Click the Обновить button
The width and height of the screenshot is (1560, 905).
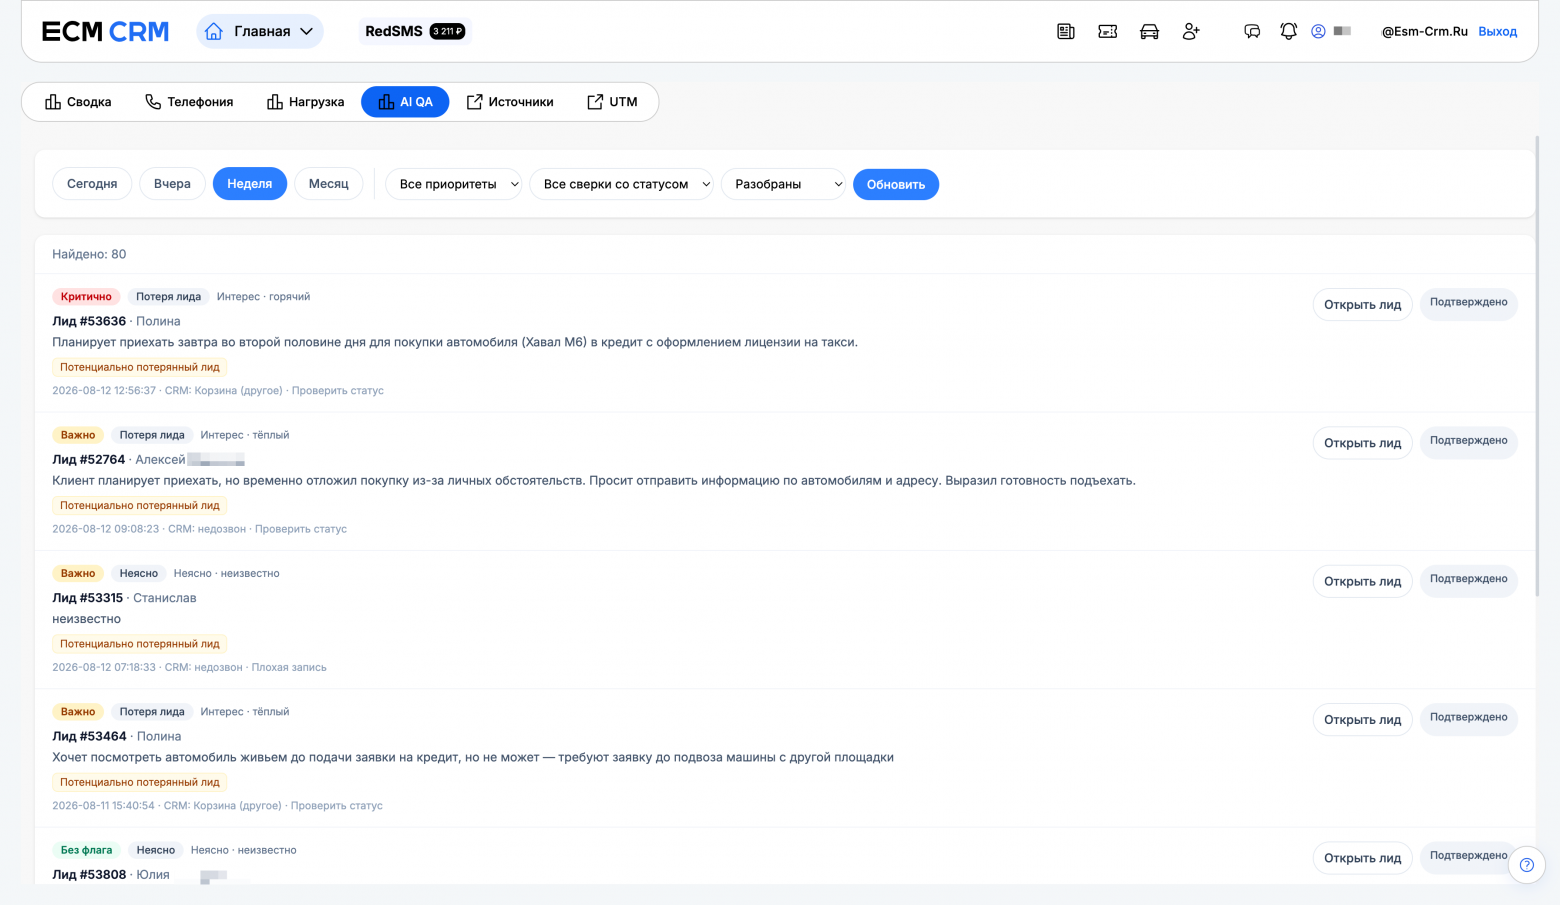(896, 184)
